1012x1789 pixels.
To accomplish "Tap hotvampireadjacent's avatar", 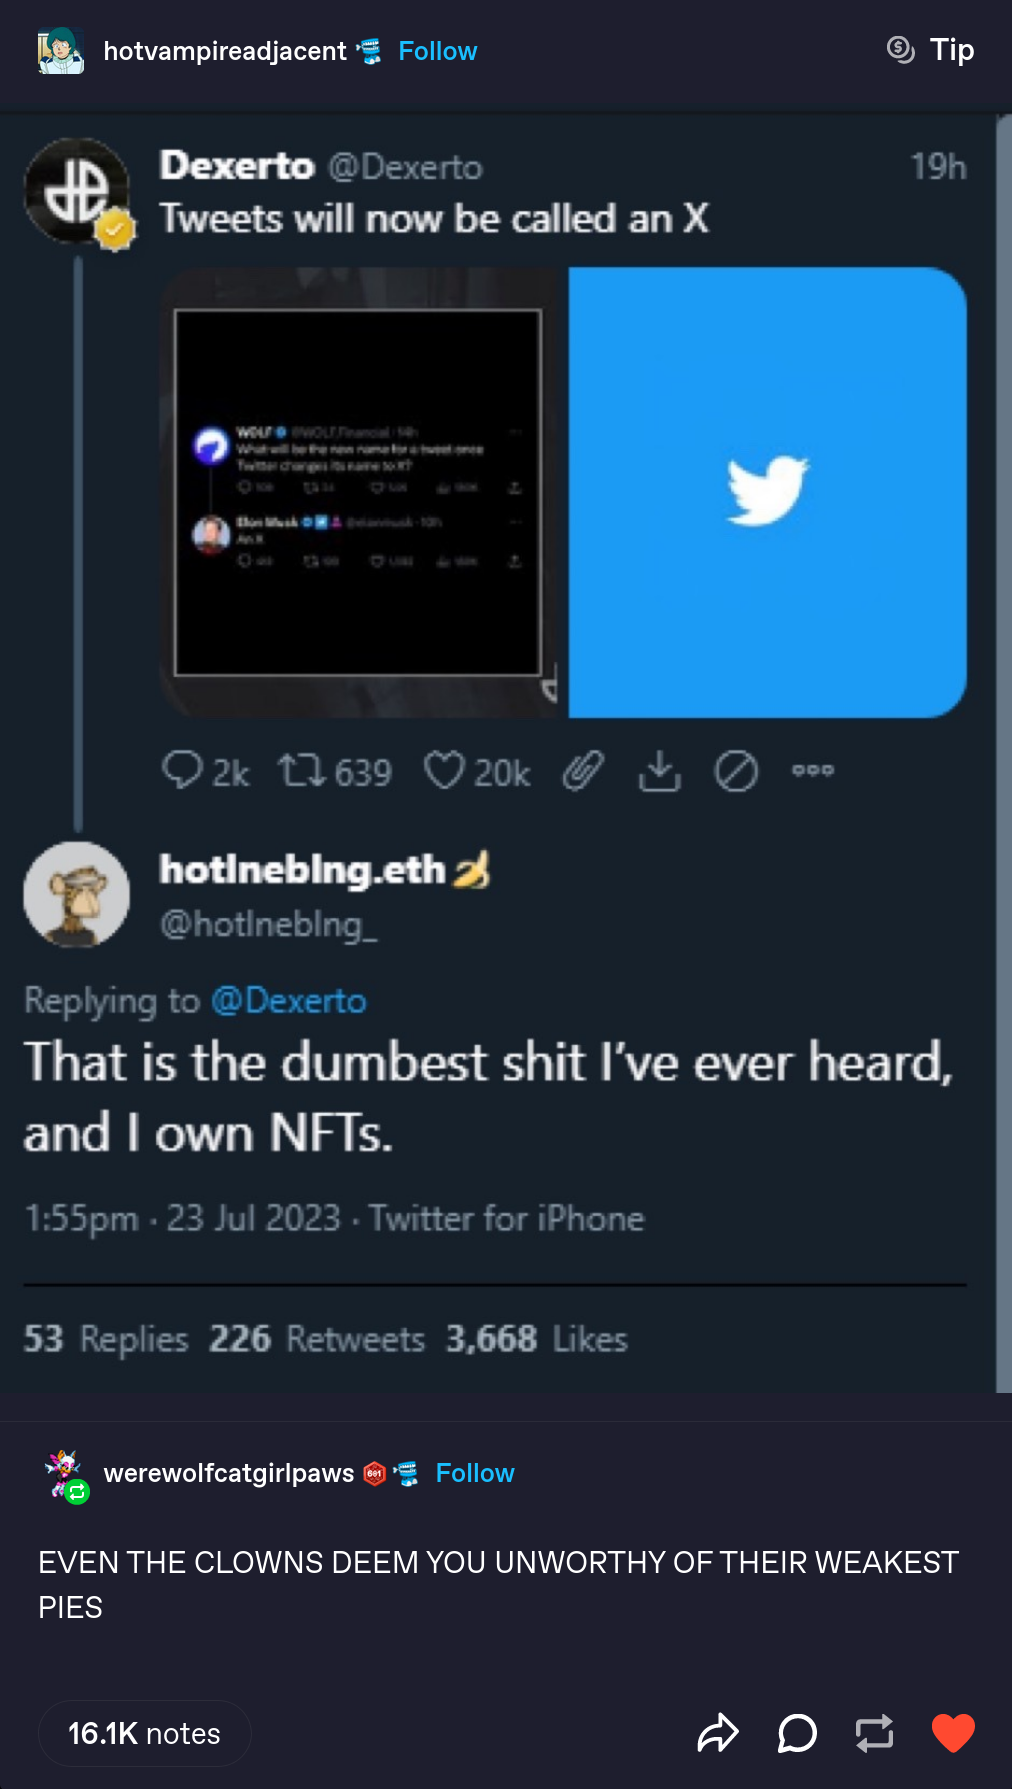I will tap(59, 51).
